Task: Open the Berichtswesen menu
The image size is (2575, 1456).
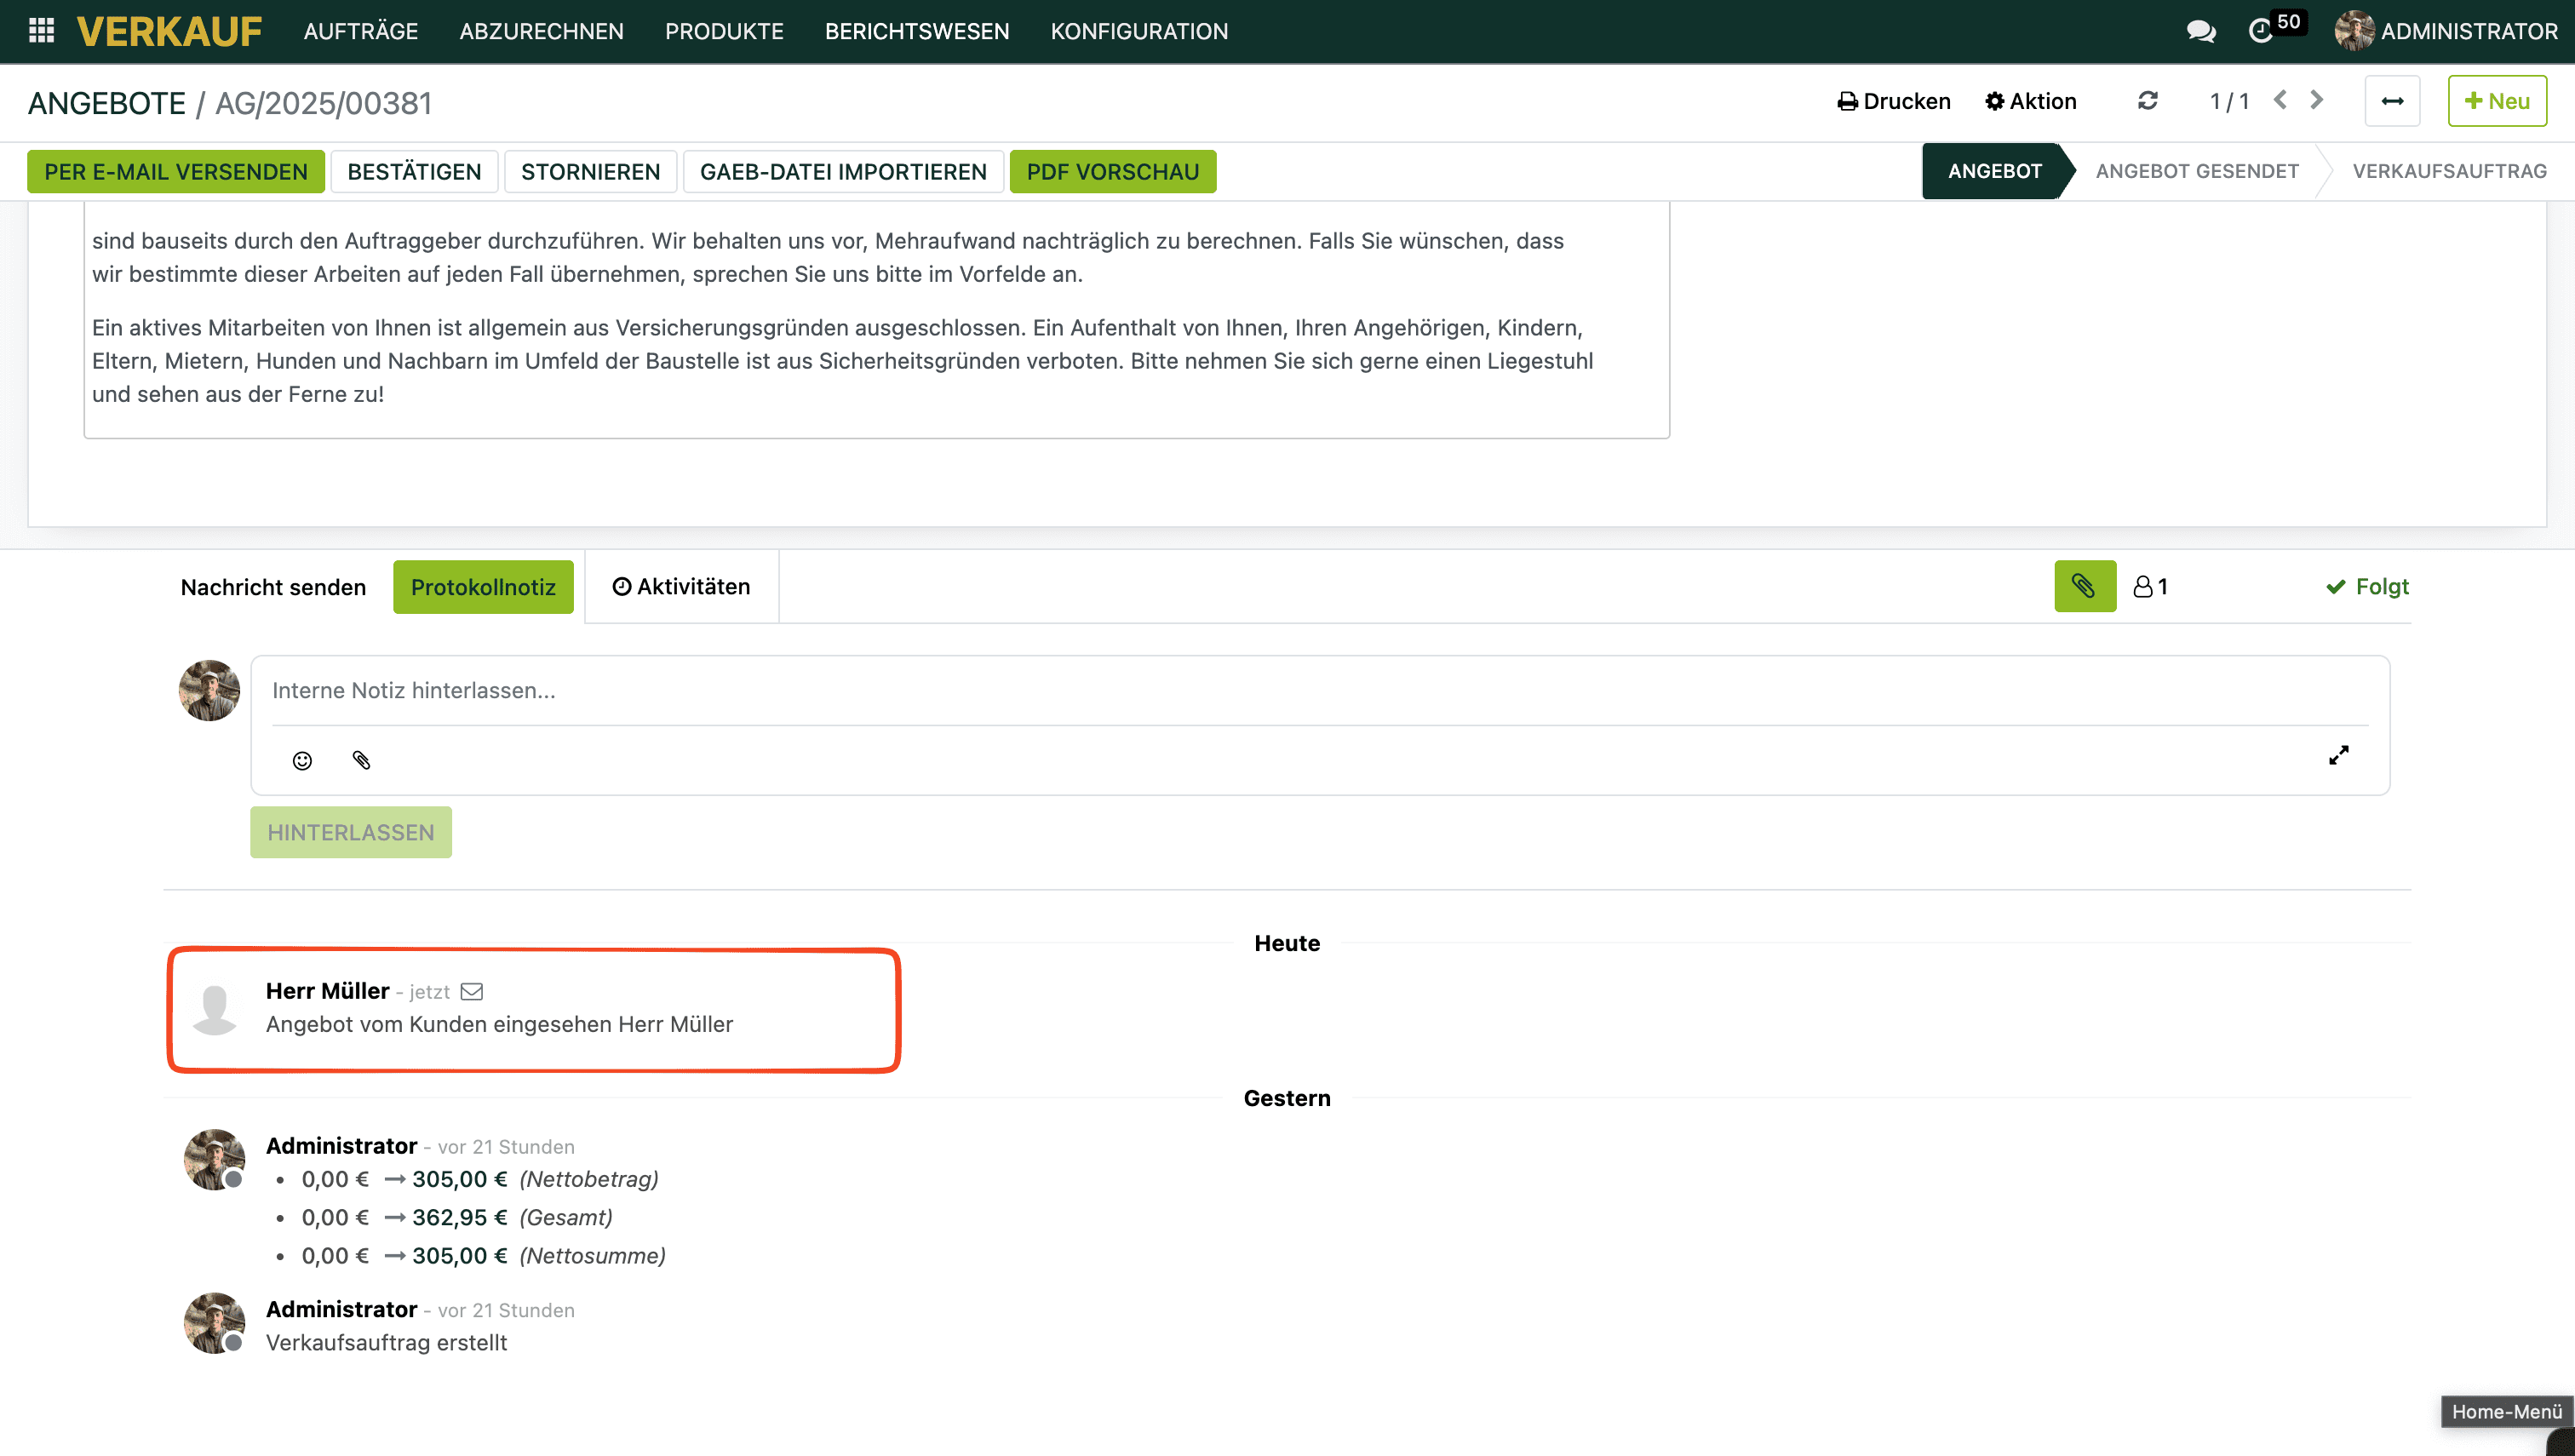Action: [916, 31]
